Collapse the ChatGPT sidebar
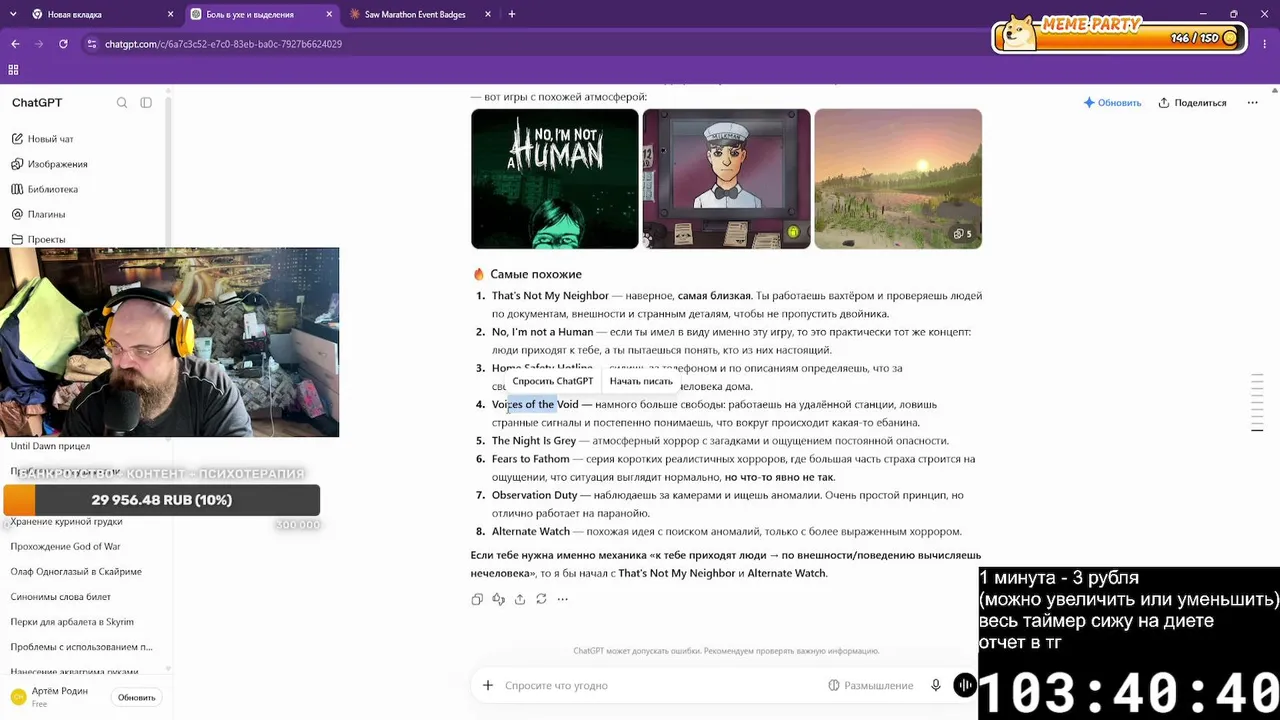 [x=146, y=103]
